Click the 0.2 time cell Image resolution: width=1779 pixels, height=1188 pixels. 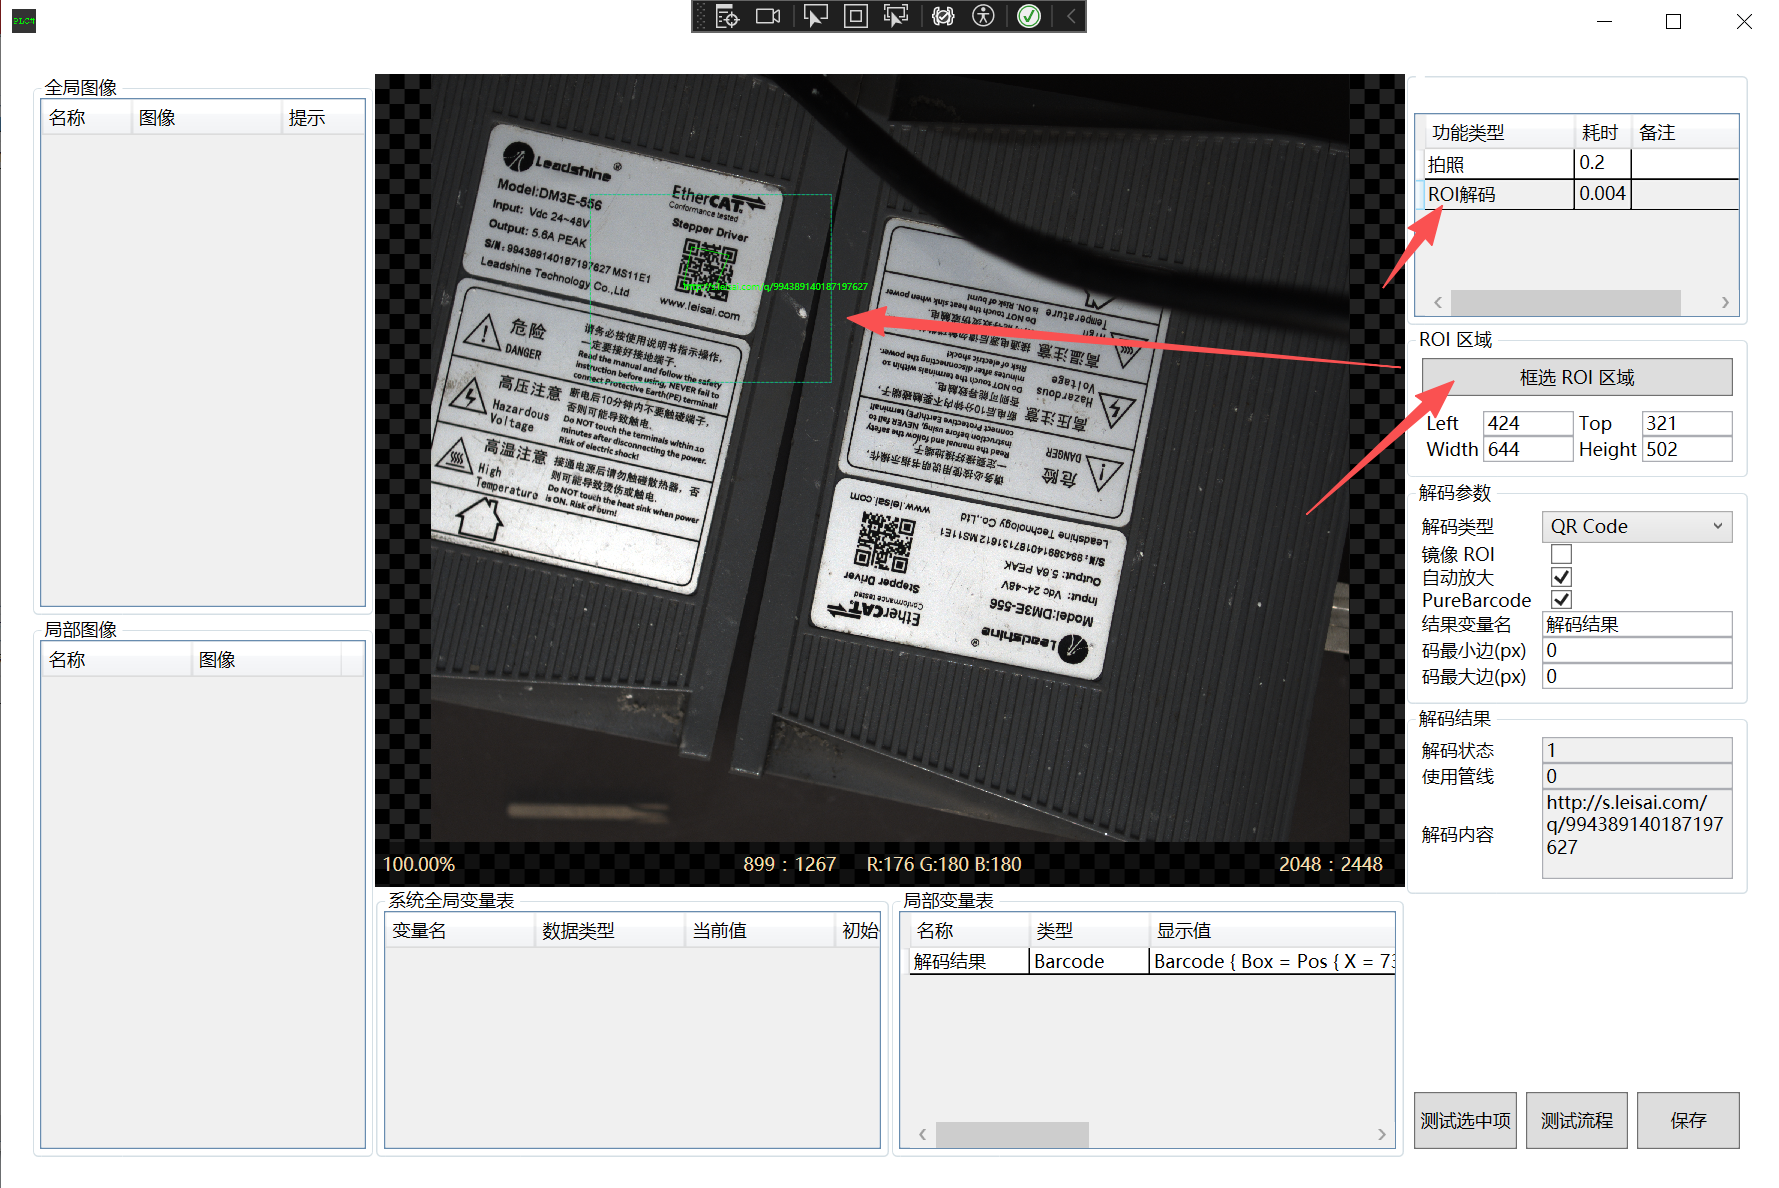1602,164
